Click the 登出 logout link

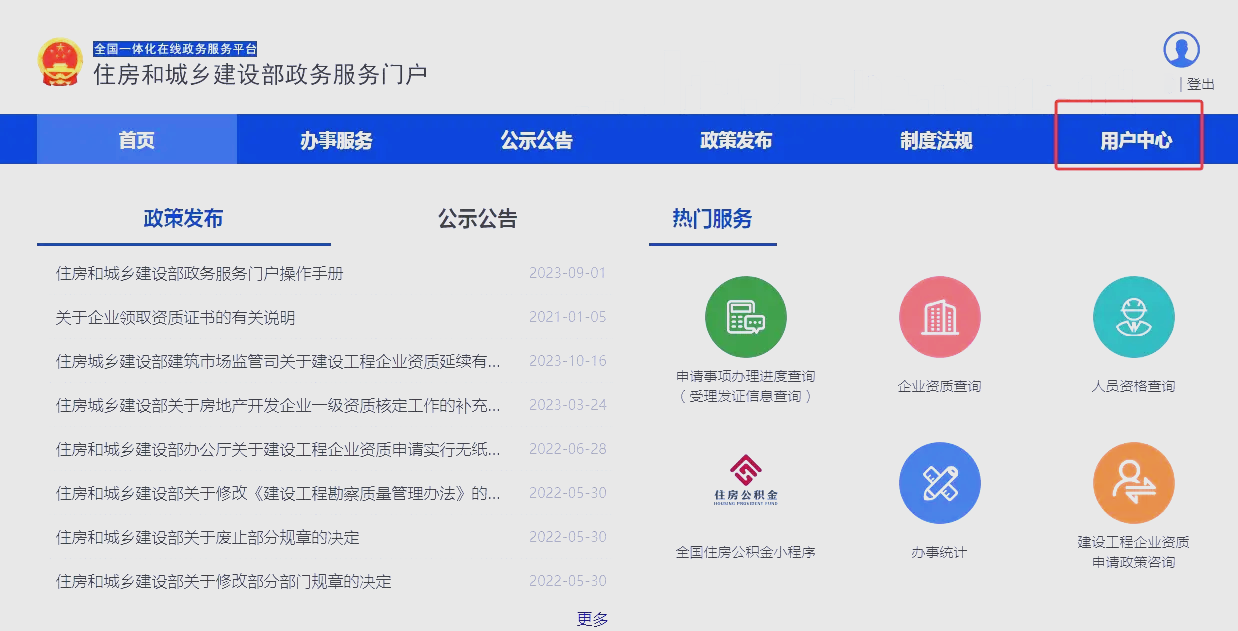1201,84
